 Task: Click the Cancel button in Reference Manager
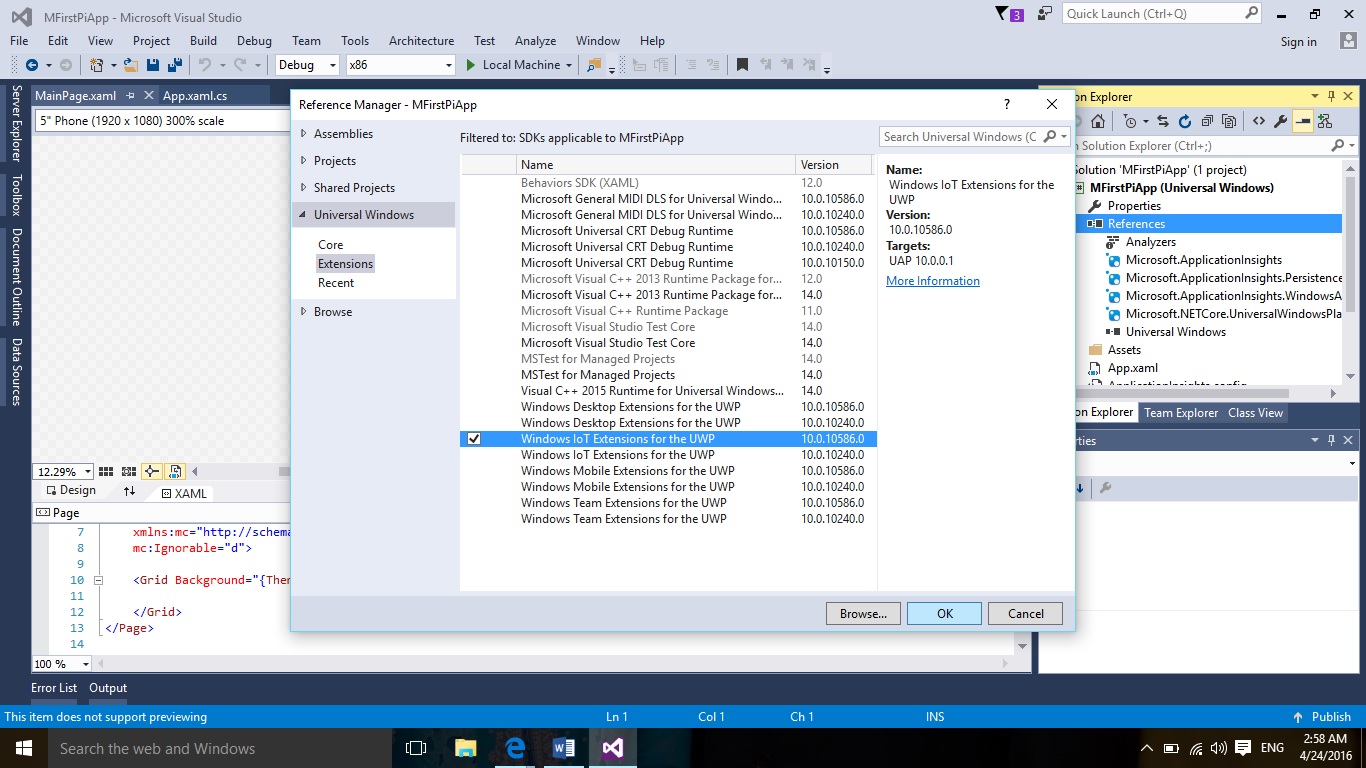coord(1025,614)
